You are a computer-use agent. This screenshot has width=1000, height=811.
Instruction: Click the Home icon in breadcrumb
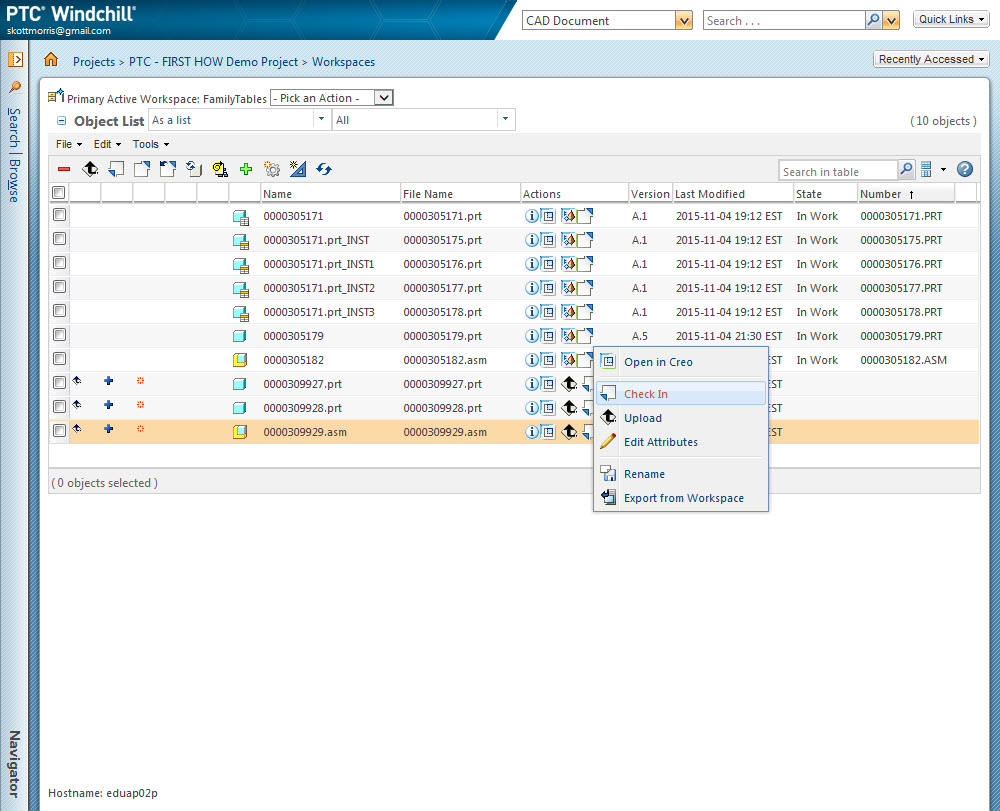coord(51,60)
